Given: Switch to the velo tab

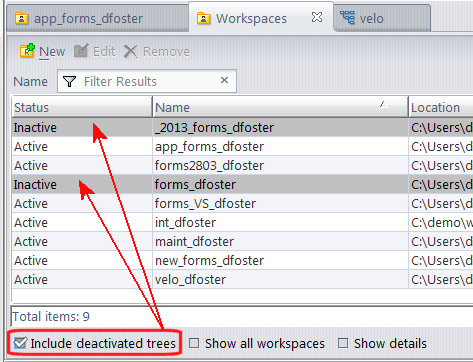Looking at the screenshot, I should point(382,18).
